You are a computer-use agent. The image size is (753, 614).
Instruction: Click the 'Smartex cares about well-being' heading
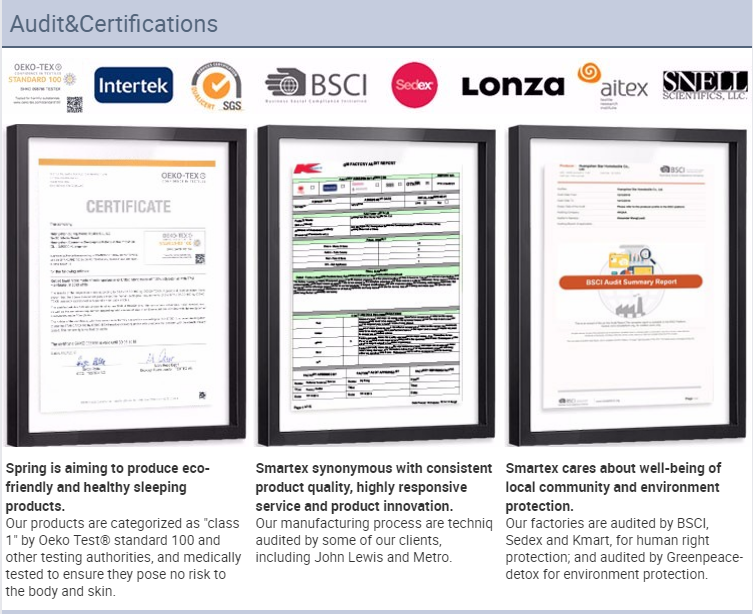[x=613, y=487]
